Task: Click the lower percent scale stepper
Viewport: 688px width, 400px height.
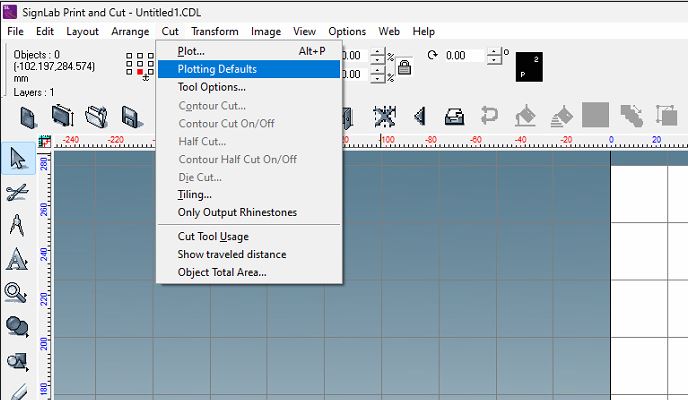Action: (378, 75)
